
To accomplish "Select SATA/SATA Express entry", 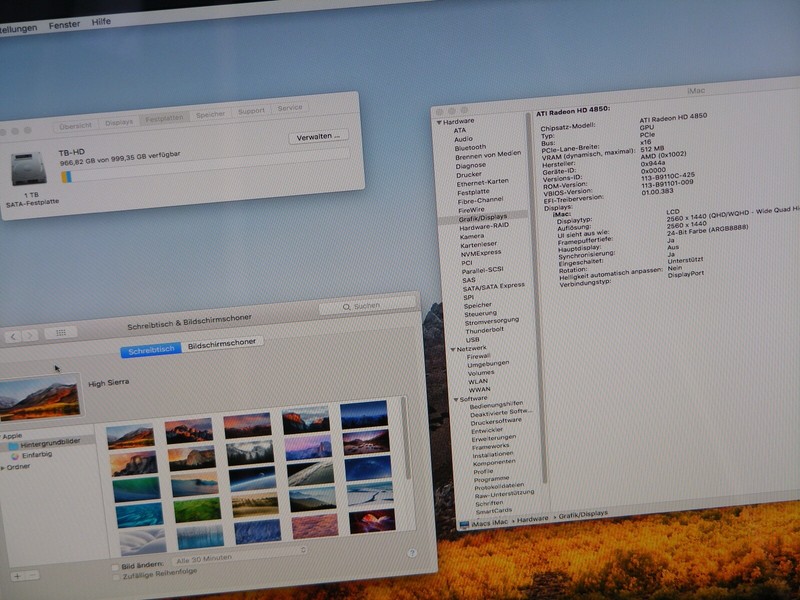I will [x=493, y=287].
